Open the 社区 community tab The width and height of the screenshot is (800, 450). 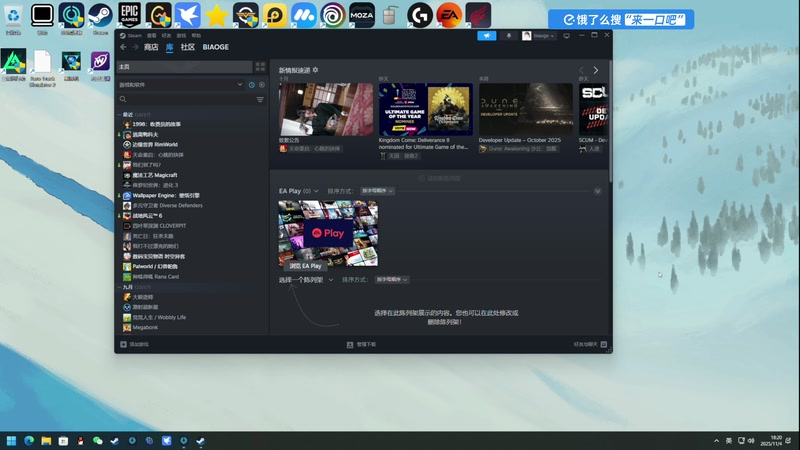click(x=188, y=47)
